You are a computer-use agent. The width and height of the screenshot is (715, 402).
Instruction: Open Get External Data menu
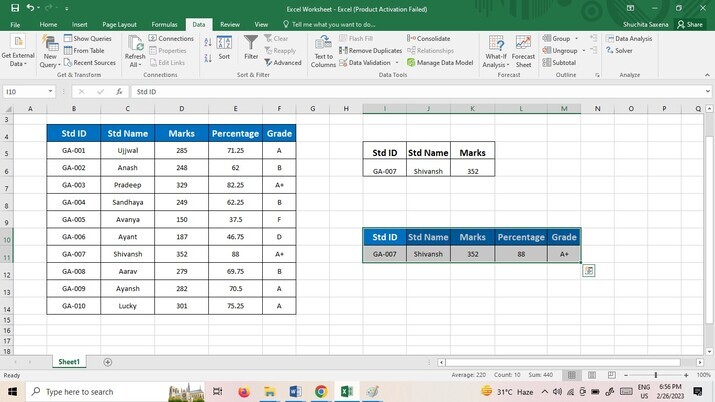[18, 51]
